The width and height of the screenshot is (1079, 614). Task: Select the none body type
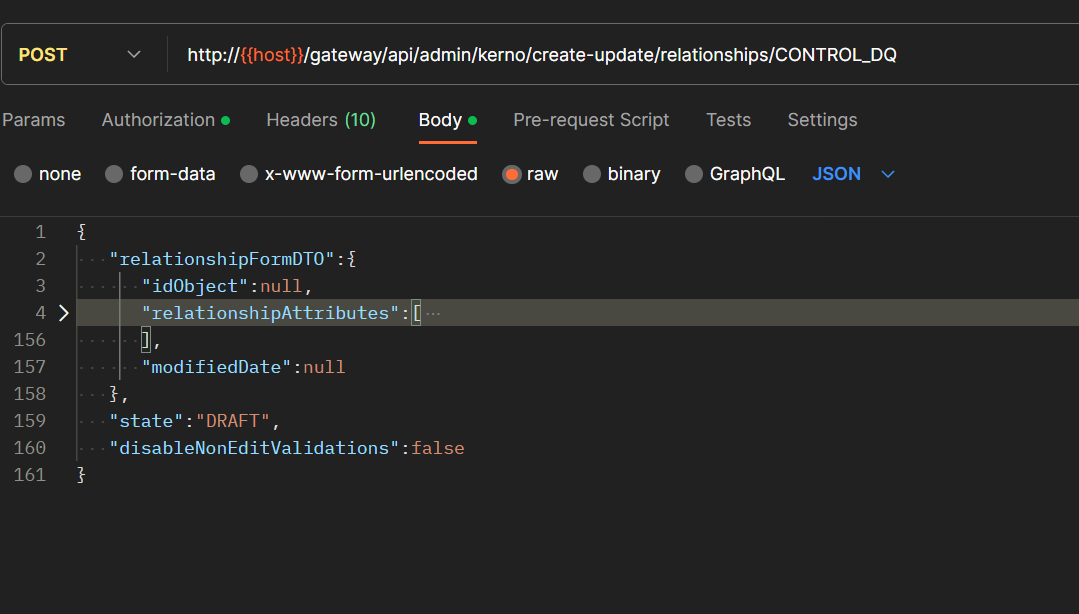coord(23,174)
